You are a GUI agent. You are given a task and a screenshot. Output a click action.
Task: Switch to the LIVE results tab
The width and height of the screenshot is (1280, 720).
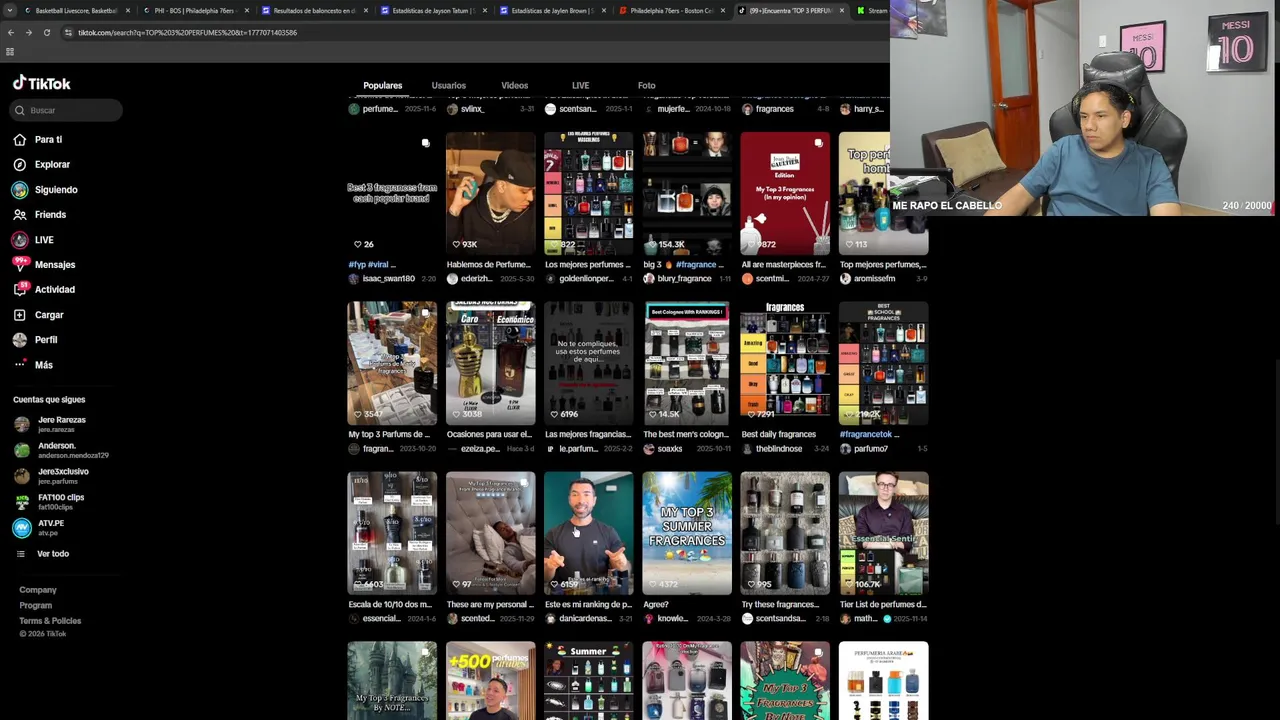[x=581, y=86]
